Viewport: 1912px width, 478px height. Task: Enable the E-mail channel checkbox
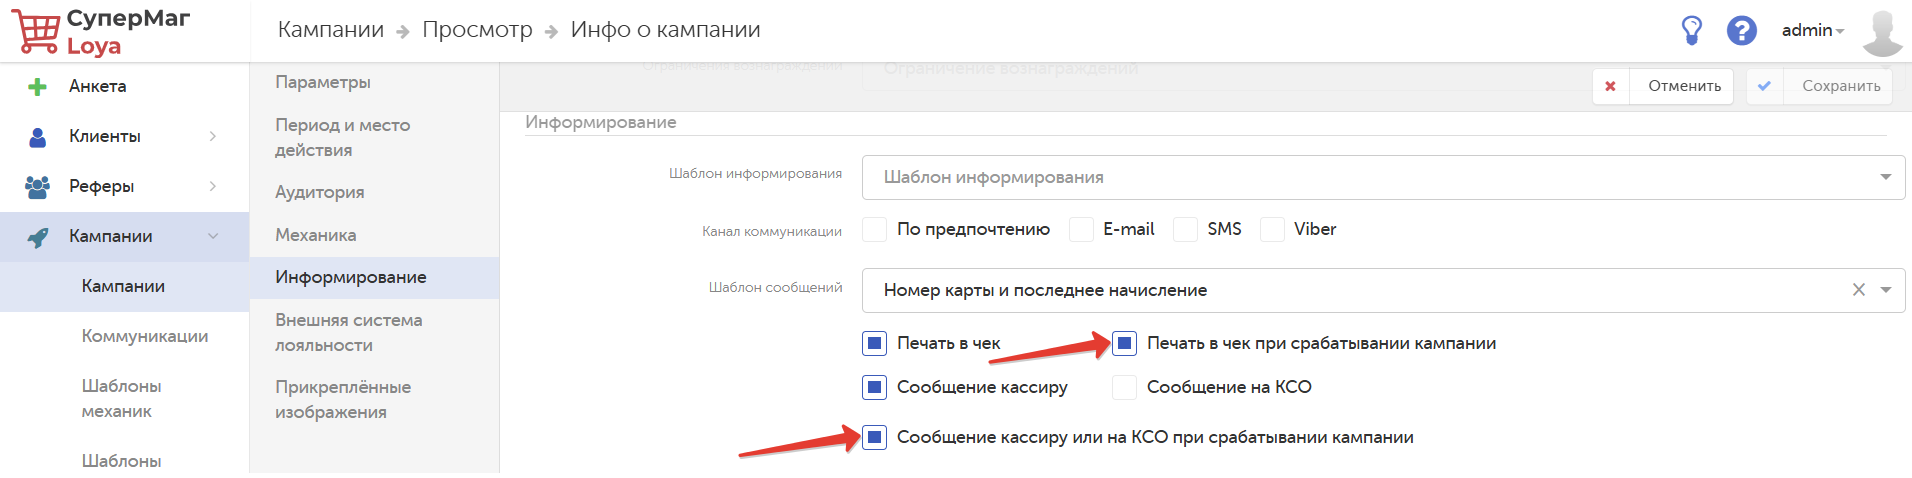[1081, 230]
